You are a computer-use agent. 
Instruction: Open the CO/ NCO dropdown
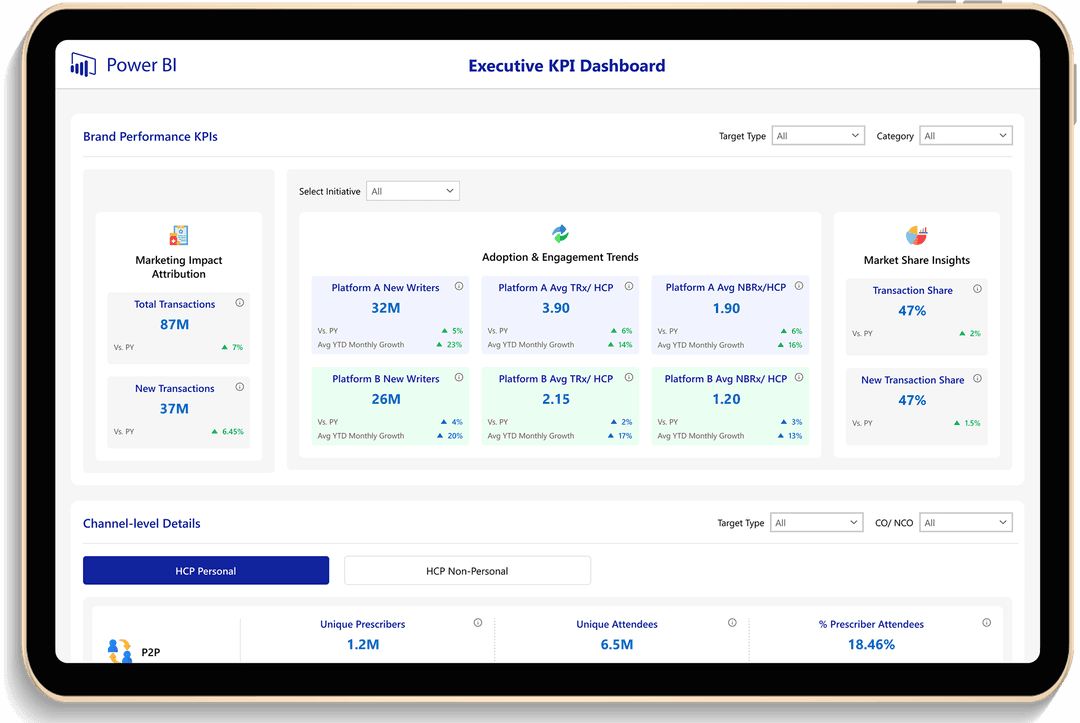click(965, 522)
